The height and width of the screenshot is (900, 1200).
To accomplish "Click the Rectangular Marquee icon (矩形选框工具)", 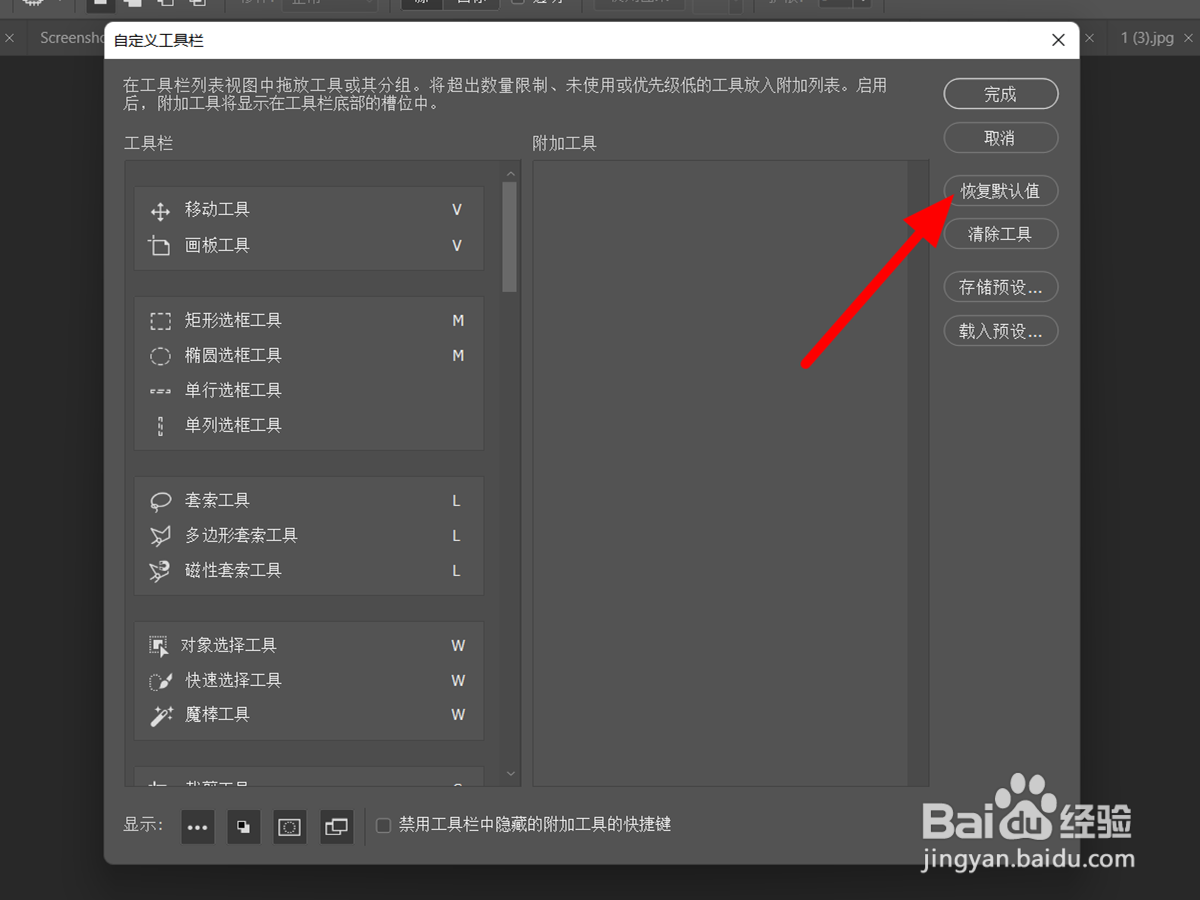I will [160, 321].
